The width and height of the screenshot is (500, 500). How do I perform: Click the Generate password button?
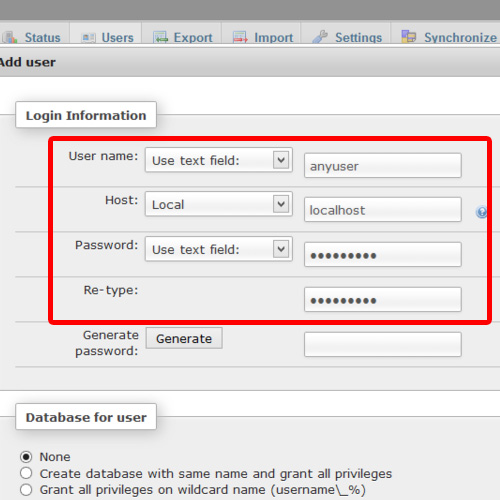coord(184,338)
